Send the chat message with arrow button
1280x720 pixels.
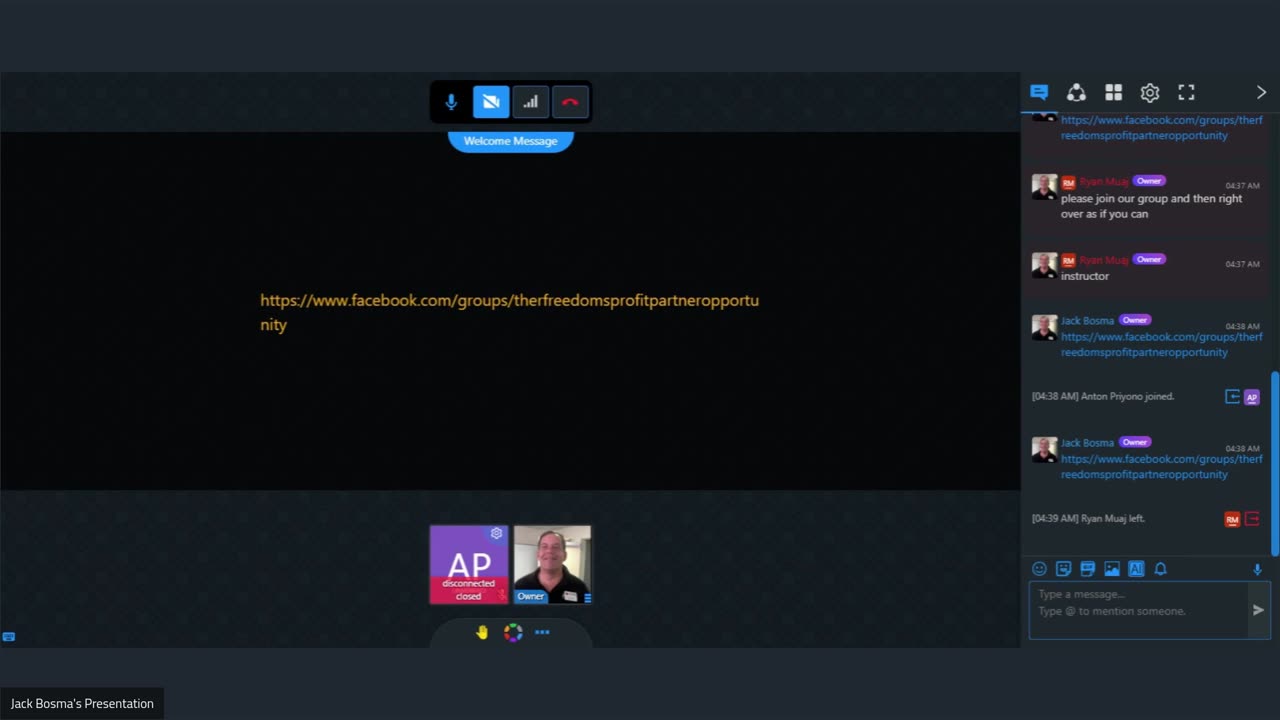point(1259,610)
